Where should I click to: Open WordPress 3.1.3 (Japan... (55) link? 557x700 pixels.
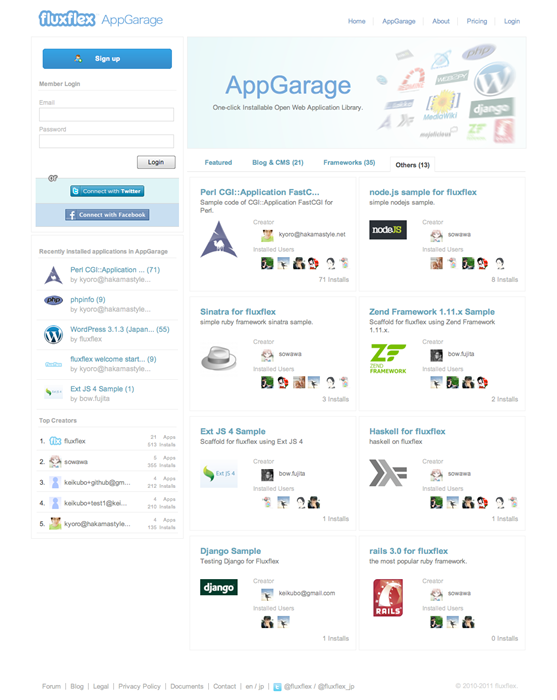pyautogui.click(x=120, y=329)
